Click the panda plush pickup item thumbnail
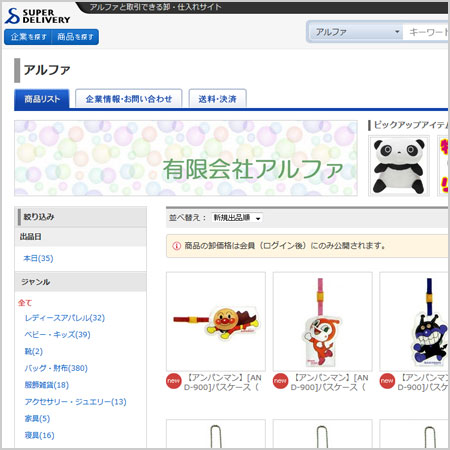Viewport: 450px width, 450px height. click(399, 165)
